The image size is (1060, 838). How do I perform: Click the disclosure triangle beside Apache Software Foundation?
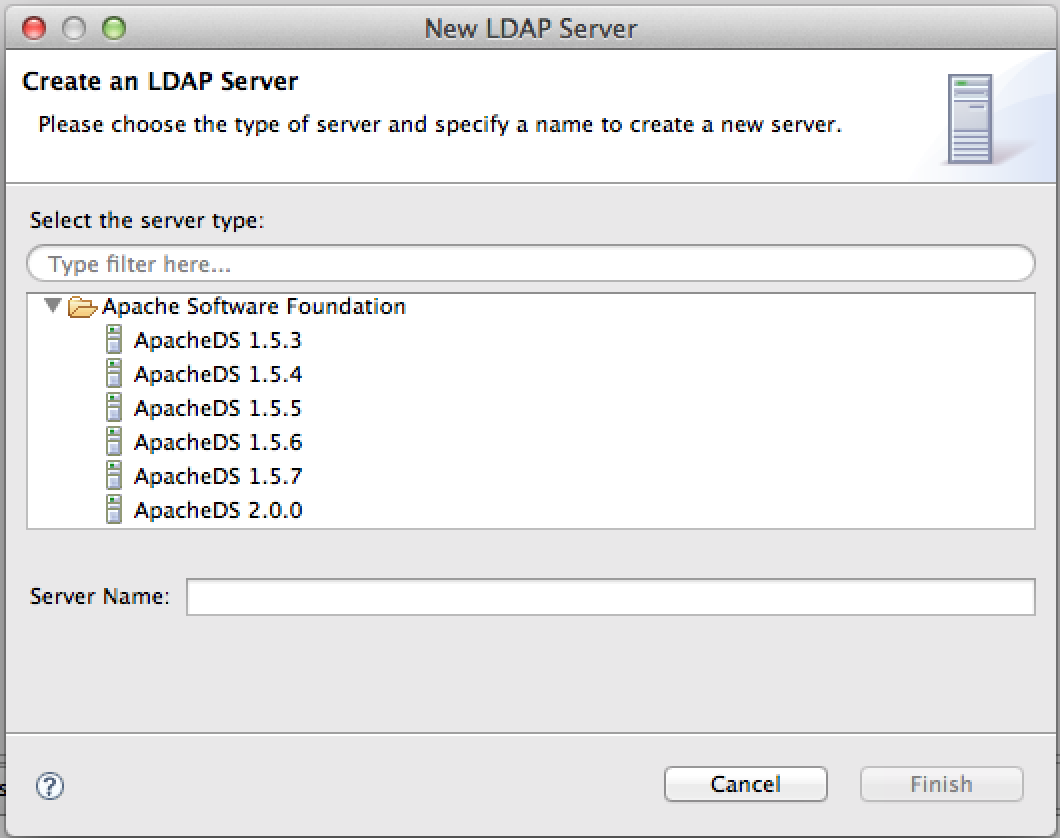(x=54, y=306)
